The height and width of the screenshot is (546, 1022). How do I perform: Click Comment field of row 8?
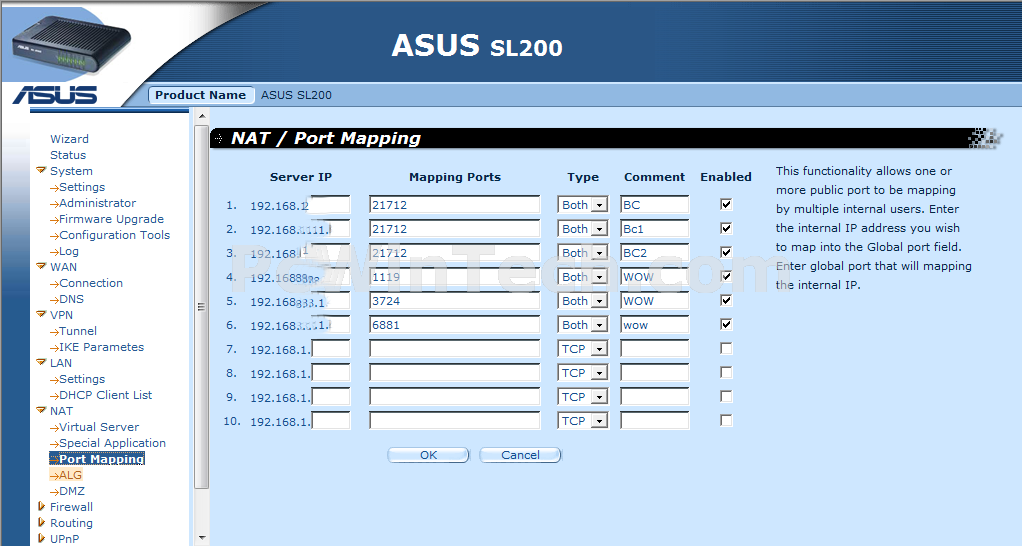click(x=654, y=373)
